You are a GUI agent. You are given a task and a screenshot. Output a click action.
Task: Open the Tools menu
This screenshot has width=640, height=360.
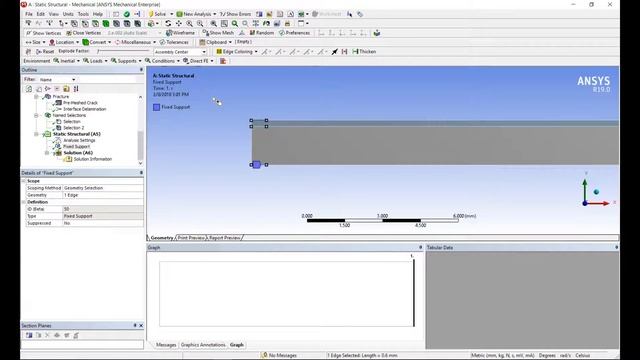point(83,14)
